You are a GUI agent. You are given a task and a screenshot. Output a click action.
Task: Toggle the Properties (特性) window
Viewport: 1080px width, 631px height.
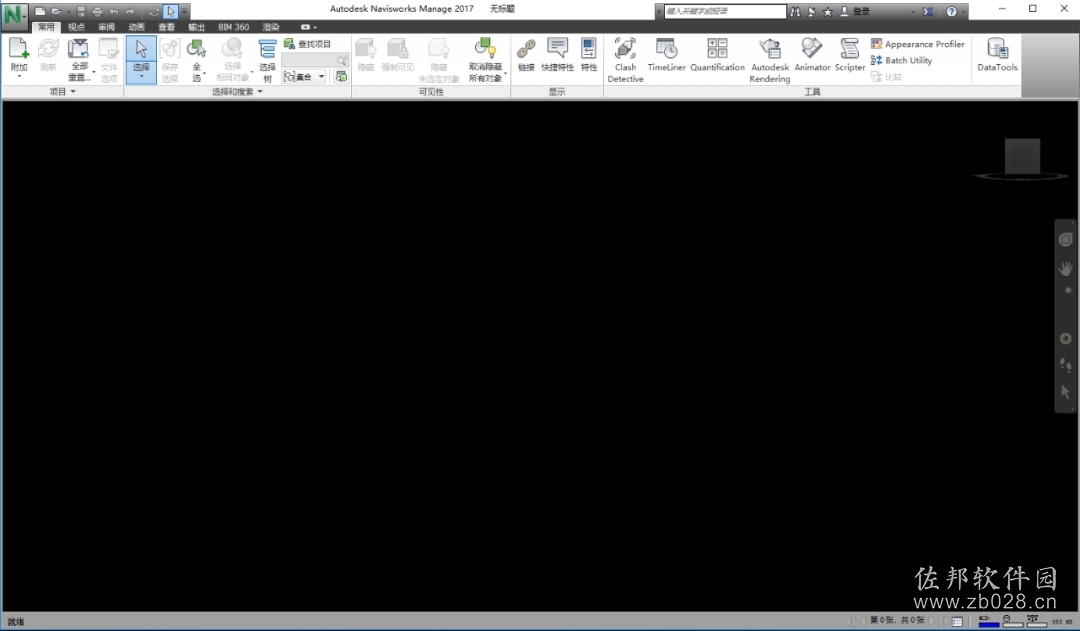tap(589, 55)
